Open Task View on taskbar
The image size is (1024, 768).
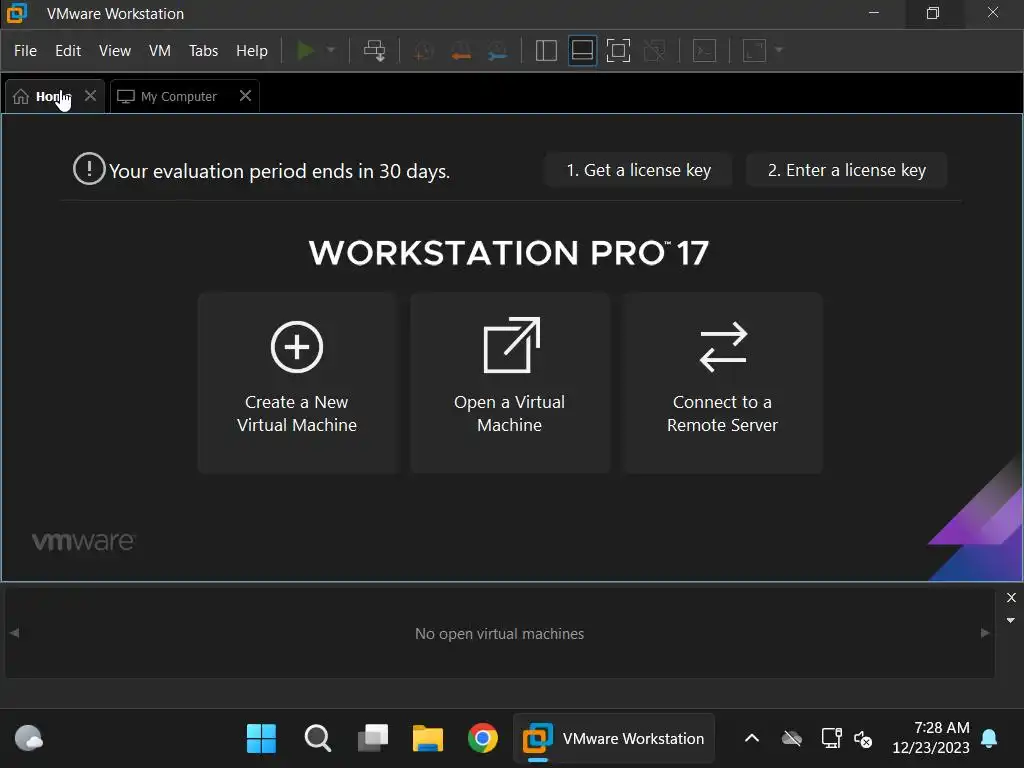[373, 739]
